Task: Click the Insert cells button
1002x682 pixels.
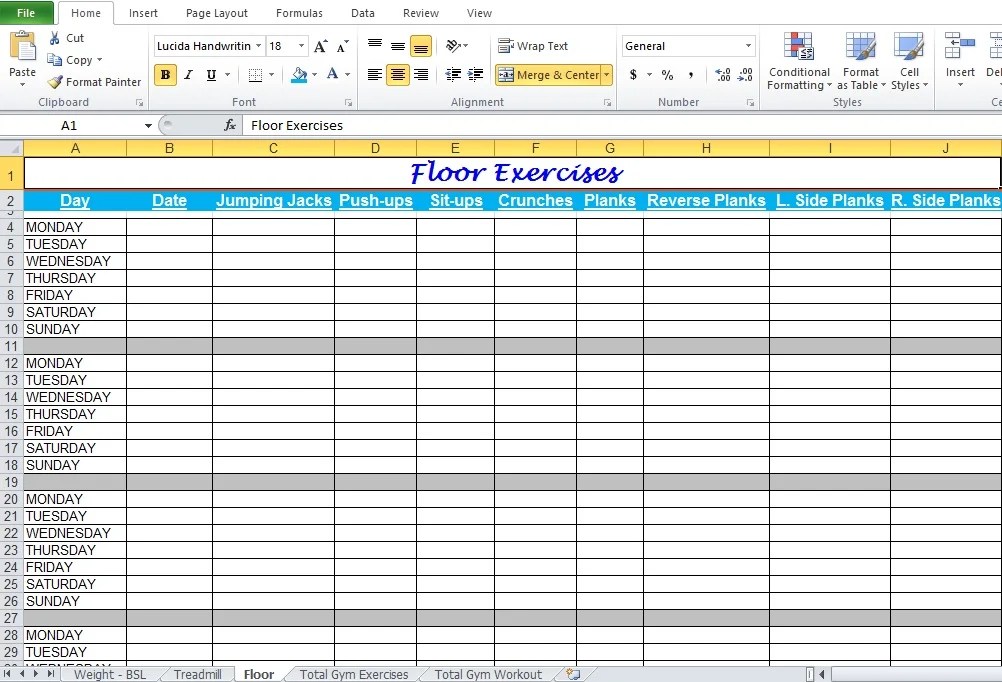Action: click(958, 60)
